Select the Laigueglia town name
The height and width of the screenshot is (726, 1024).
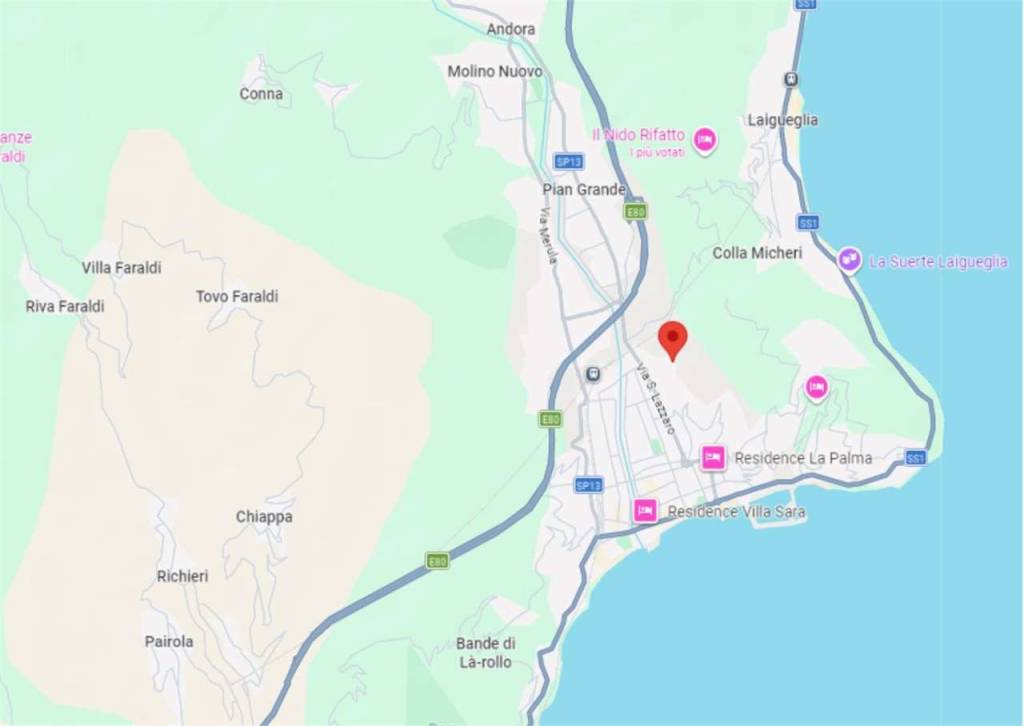pyautogui.click(x=782, y=120)
